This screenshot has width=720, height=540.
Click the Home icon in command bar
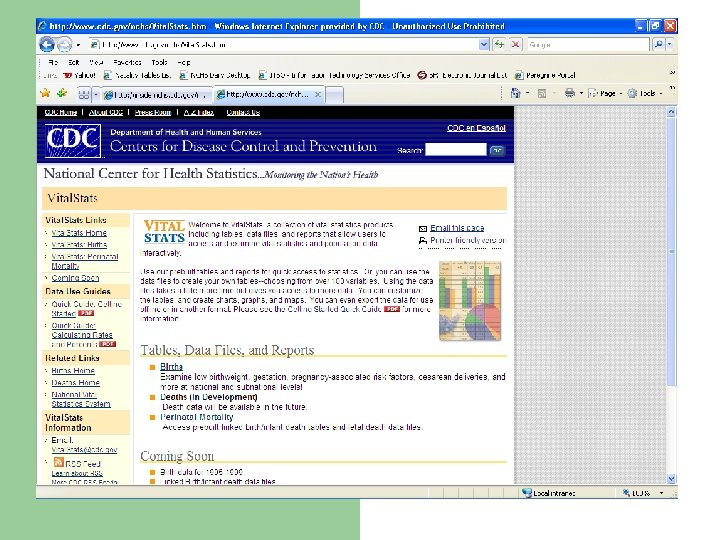516,93
